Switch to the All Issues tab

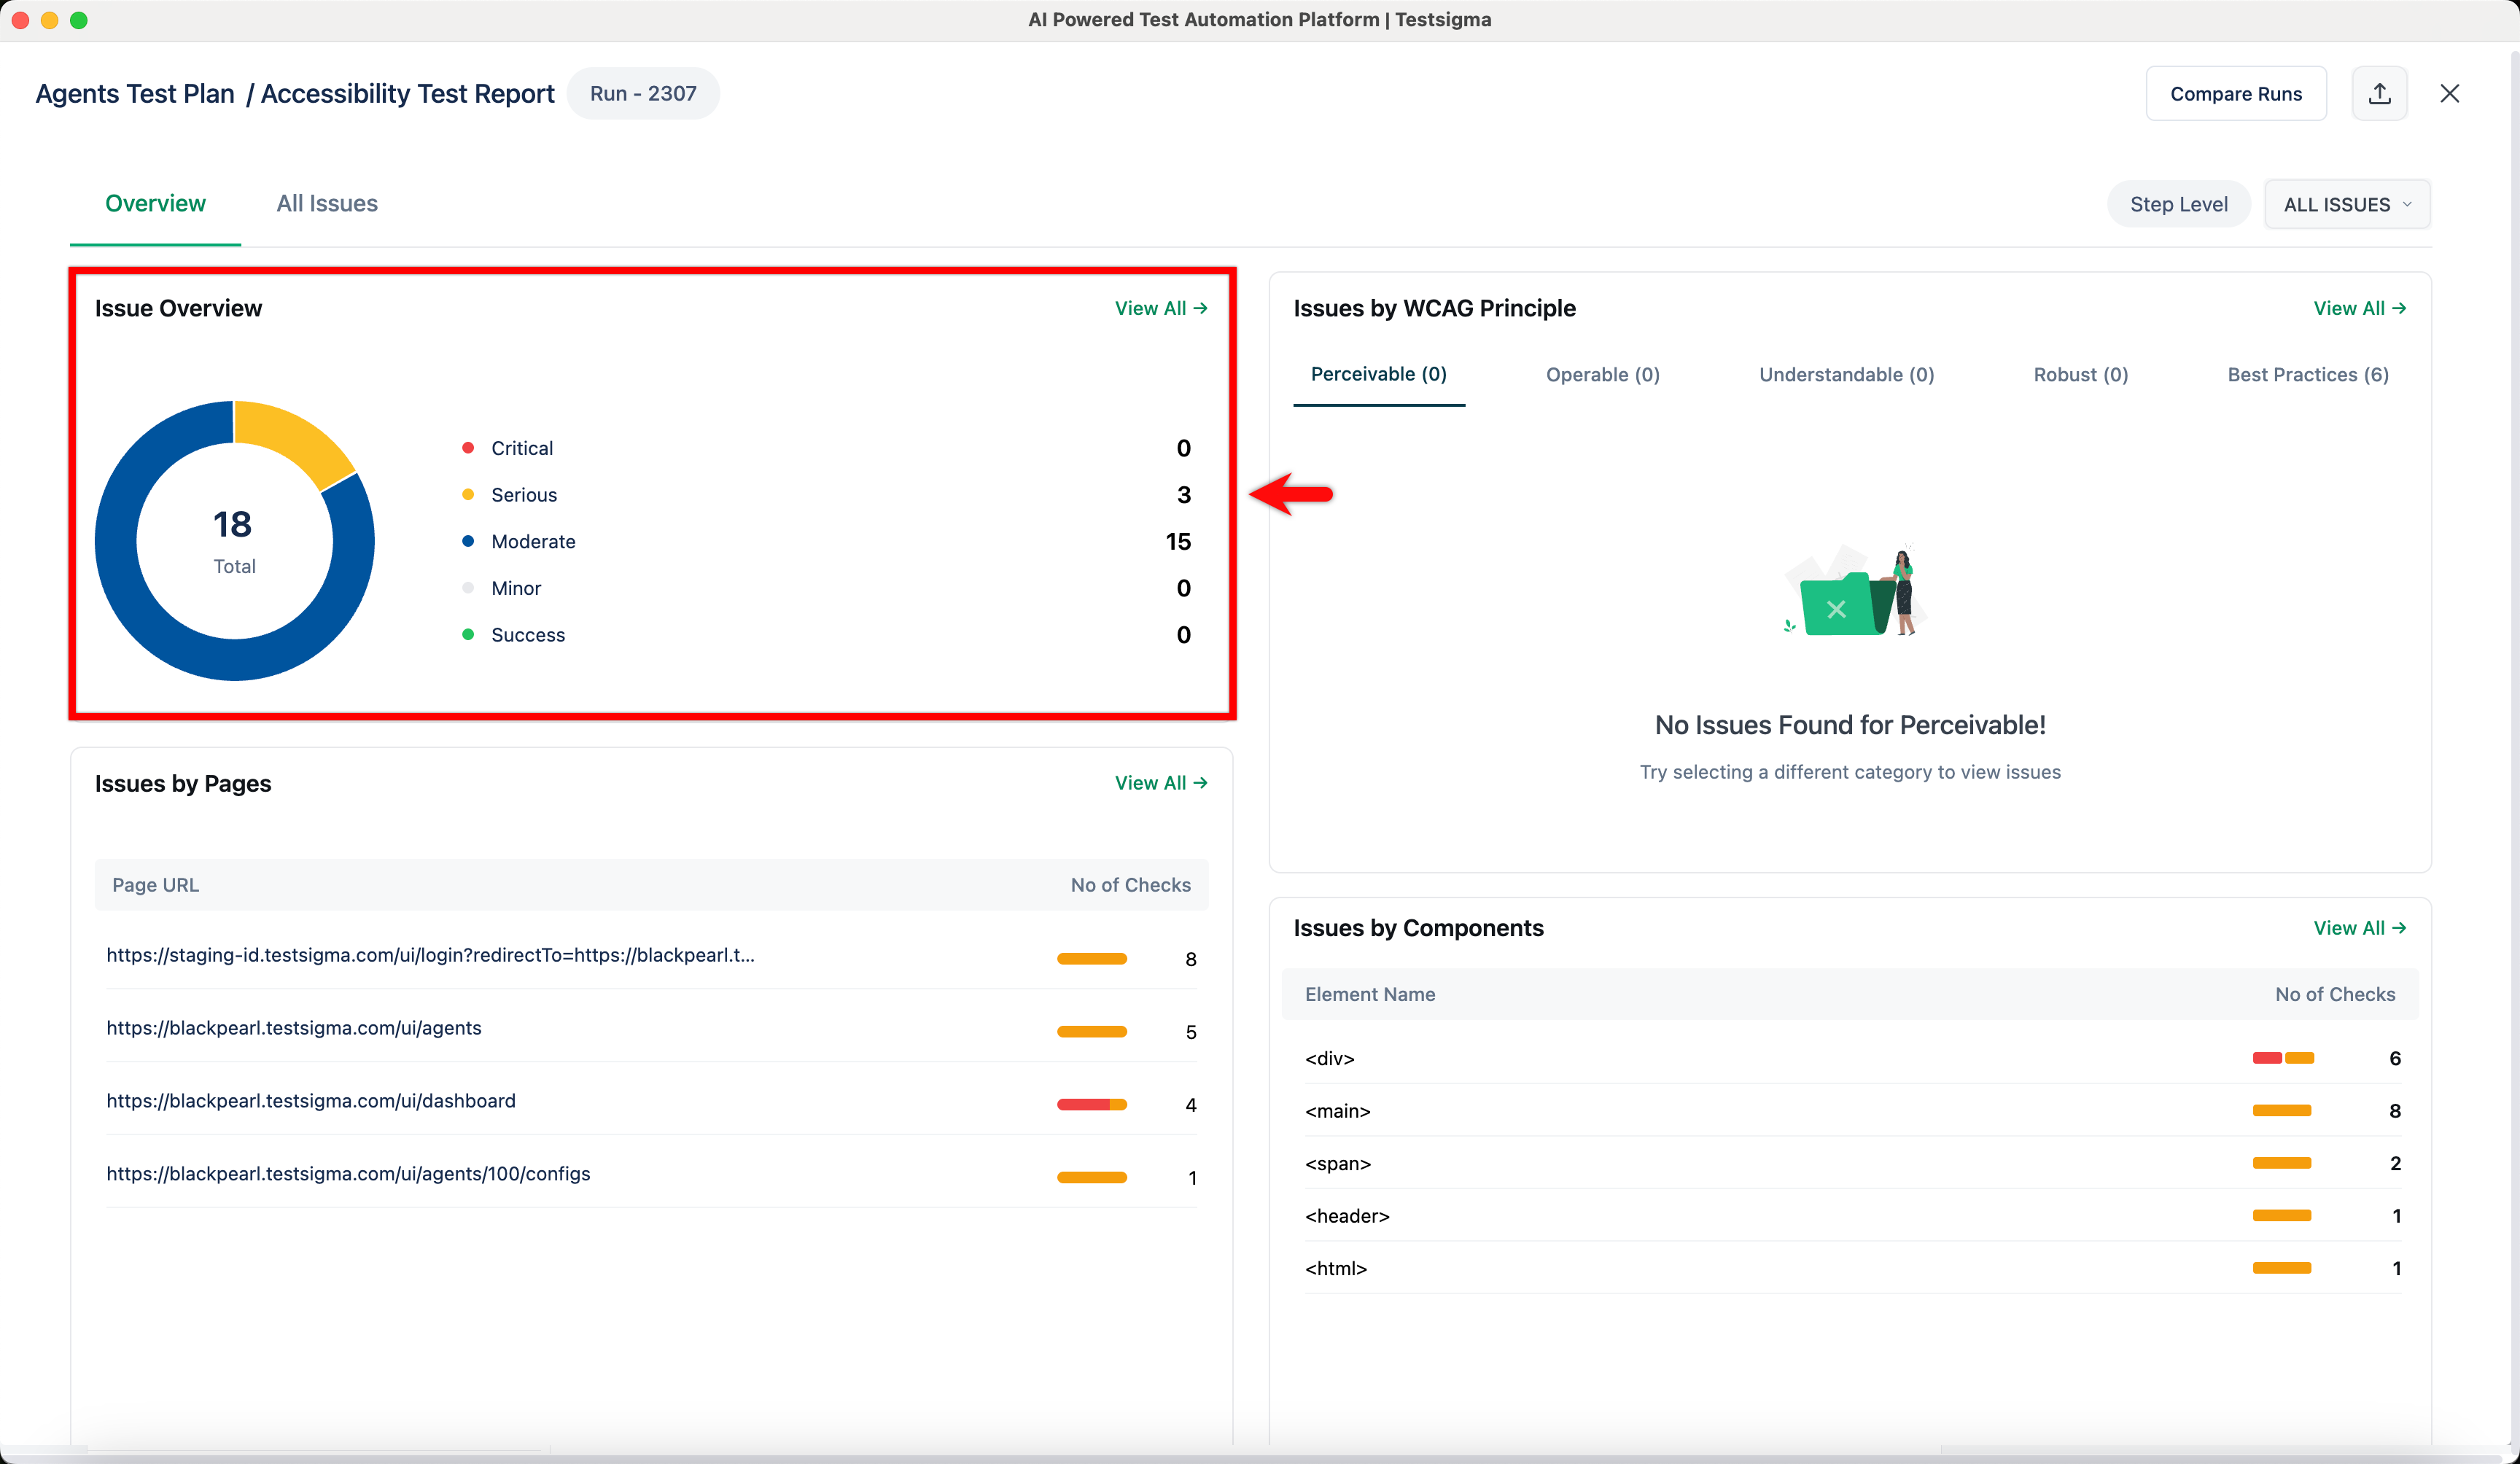(327, 203)
